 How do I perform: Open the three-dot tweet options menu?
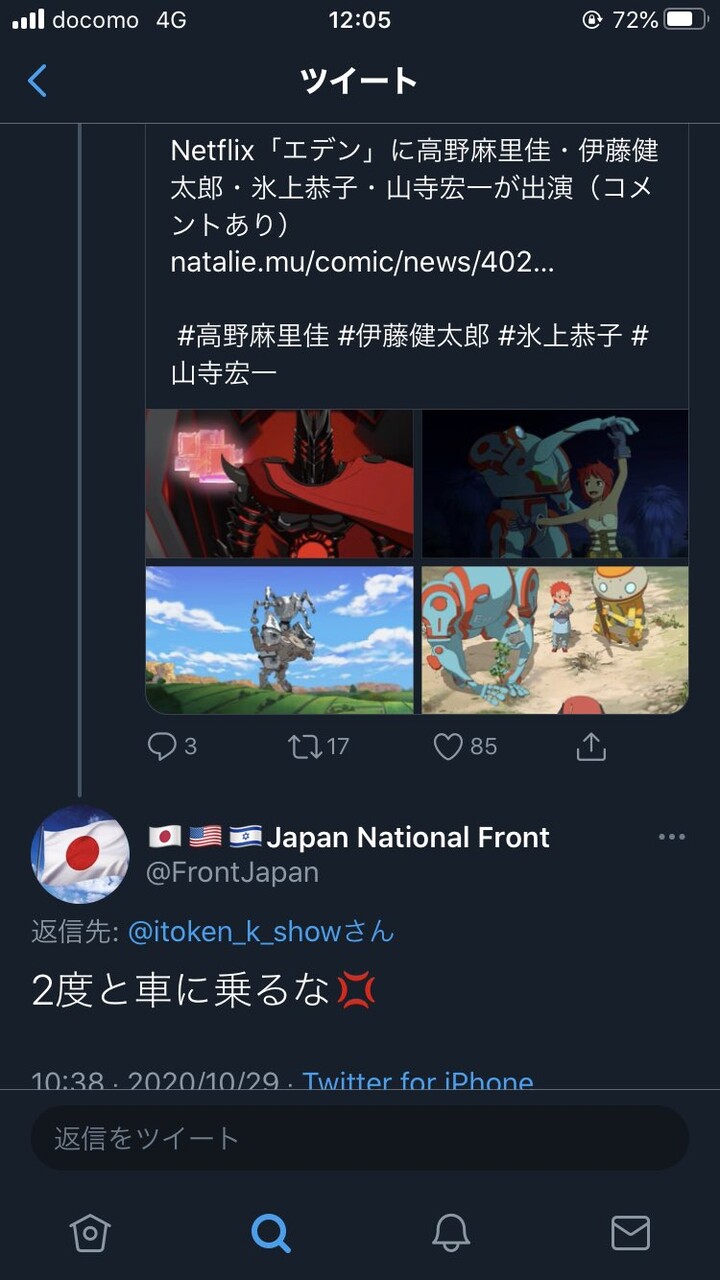(x=672, y=837)
